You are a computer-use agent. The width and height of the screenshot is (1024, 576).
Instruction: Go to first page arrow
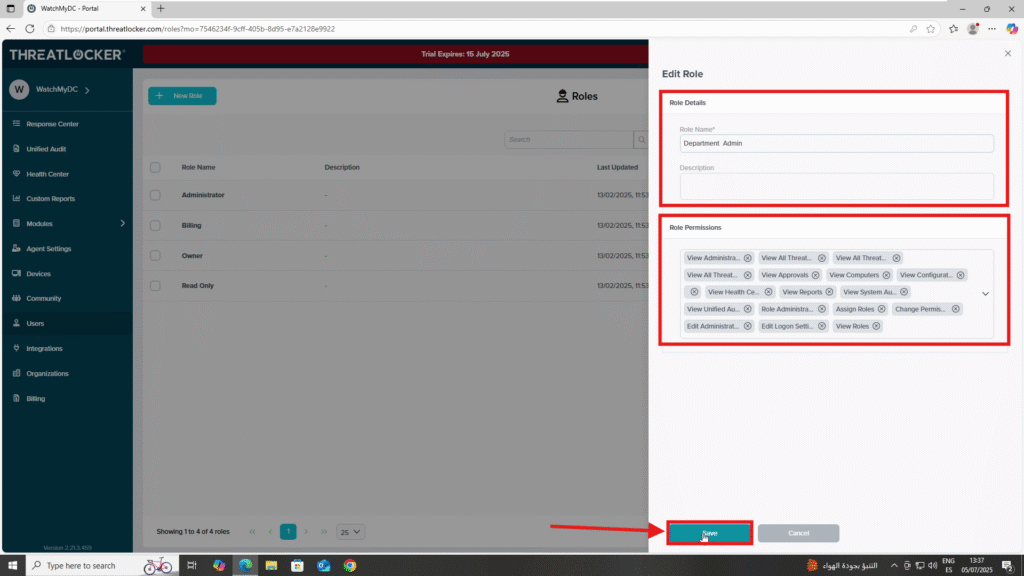(252, 532)
